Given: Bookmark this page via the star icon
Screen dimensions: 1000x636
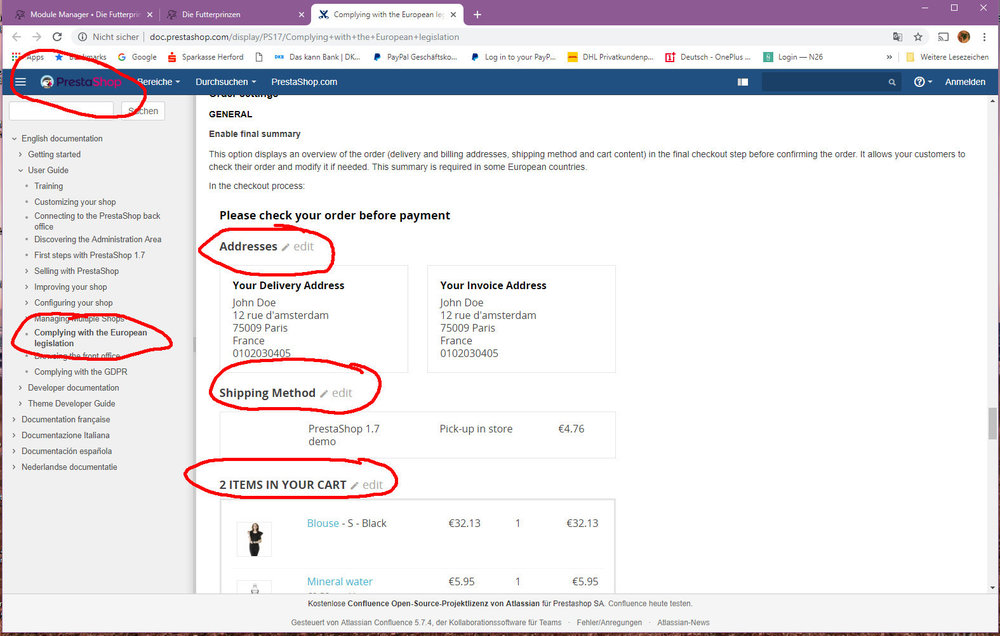Looking at the screenshot, I should (918, 36).
